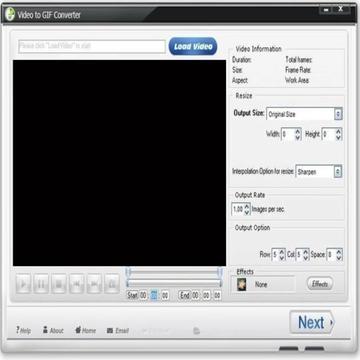Click the Duration label
360x360 pixels.
242,60
